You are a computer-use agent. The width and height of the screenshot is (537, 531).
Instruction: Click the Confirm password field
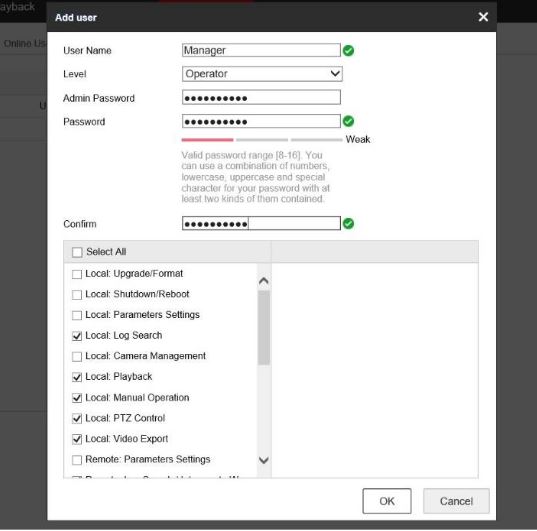(x=261, y=223)
